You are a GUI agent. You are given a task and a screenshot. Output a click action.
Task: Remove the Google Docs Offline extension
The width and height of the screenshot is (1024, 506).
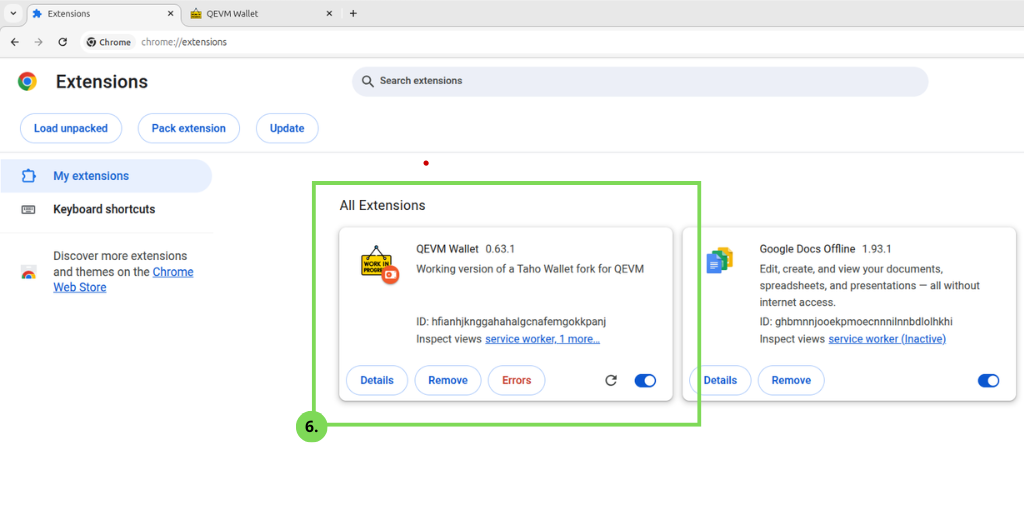pos(791,380)
